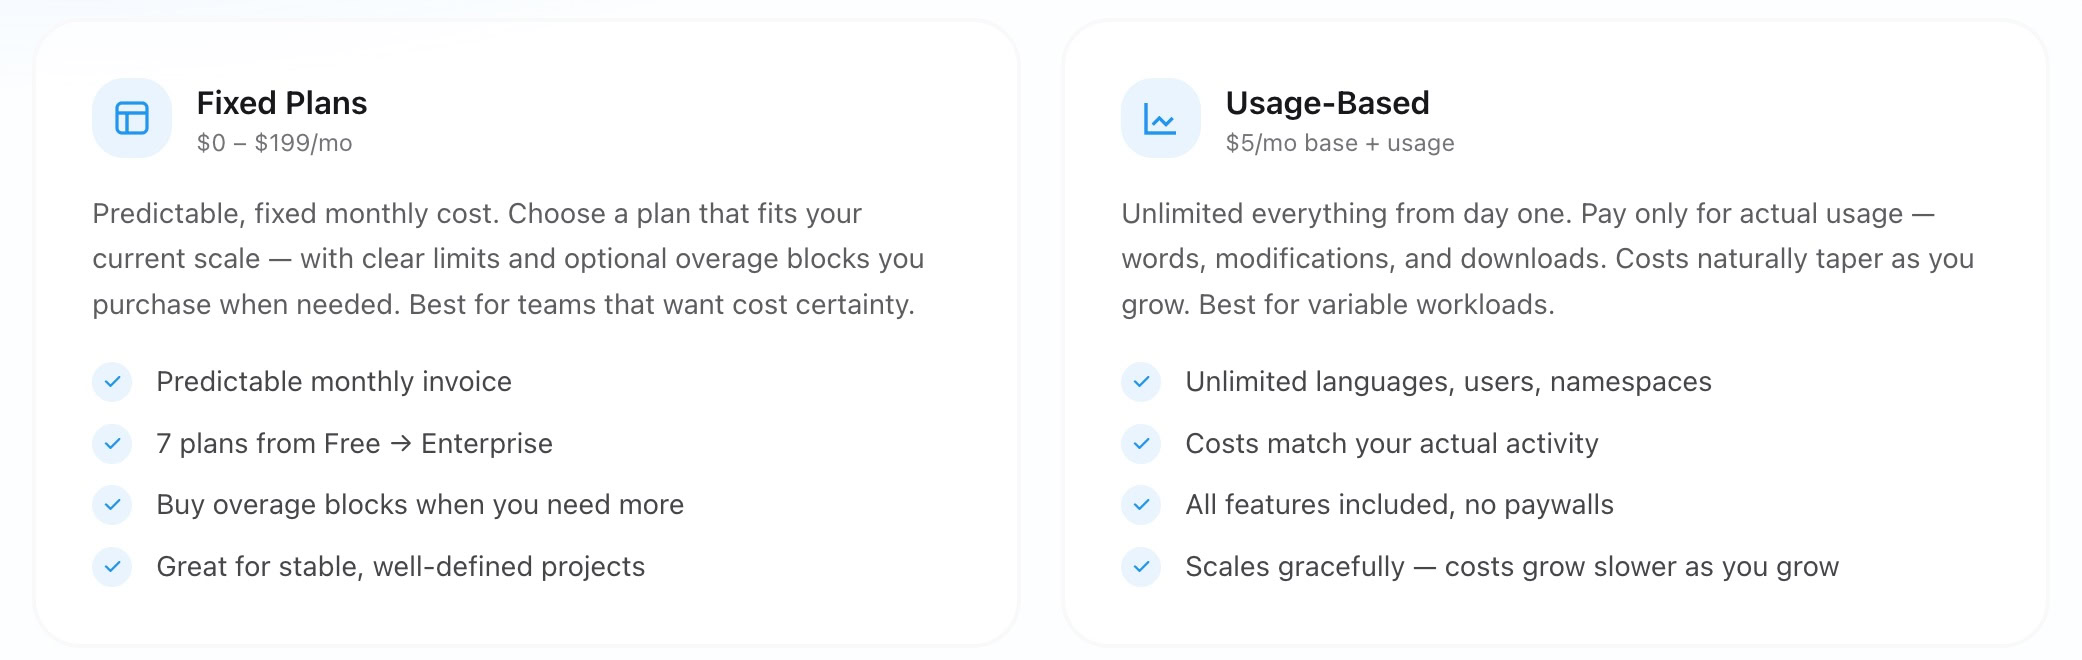Click 'All features included, no paywalls' text
The height and width of the screenshot is (660, 2082).
(1399, 505)
